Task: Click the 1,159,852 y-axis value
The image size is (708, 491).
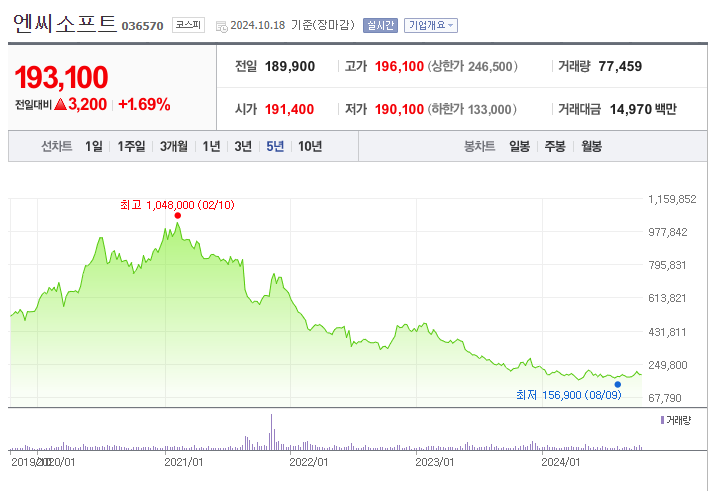Action: pos(672,199)
